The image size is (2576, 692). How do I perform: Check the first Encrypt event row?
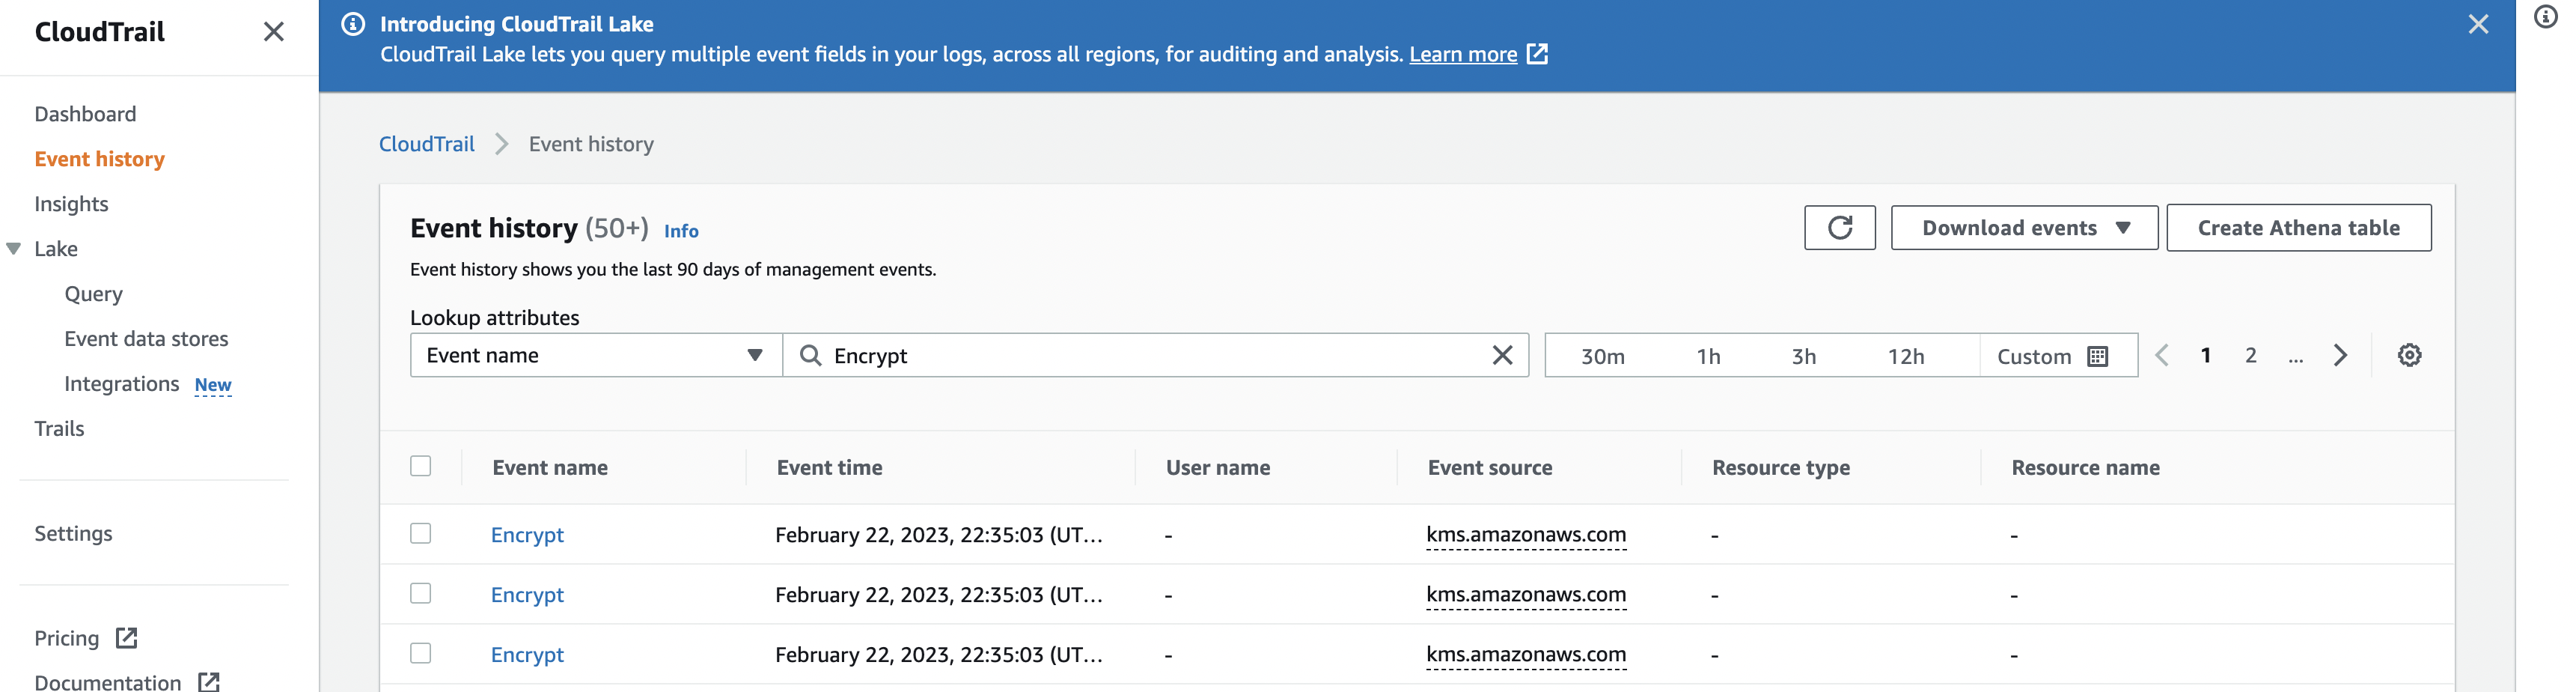pyautogui.click(x=421, y=534)
